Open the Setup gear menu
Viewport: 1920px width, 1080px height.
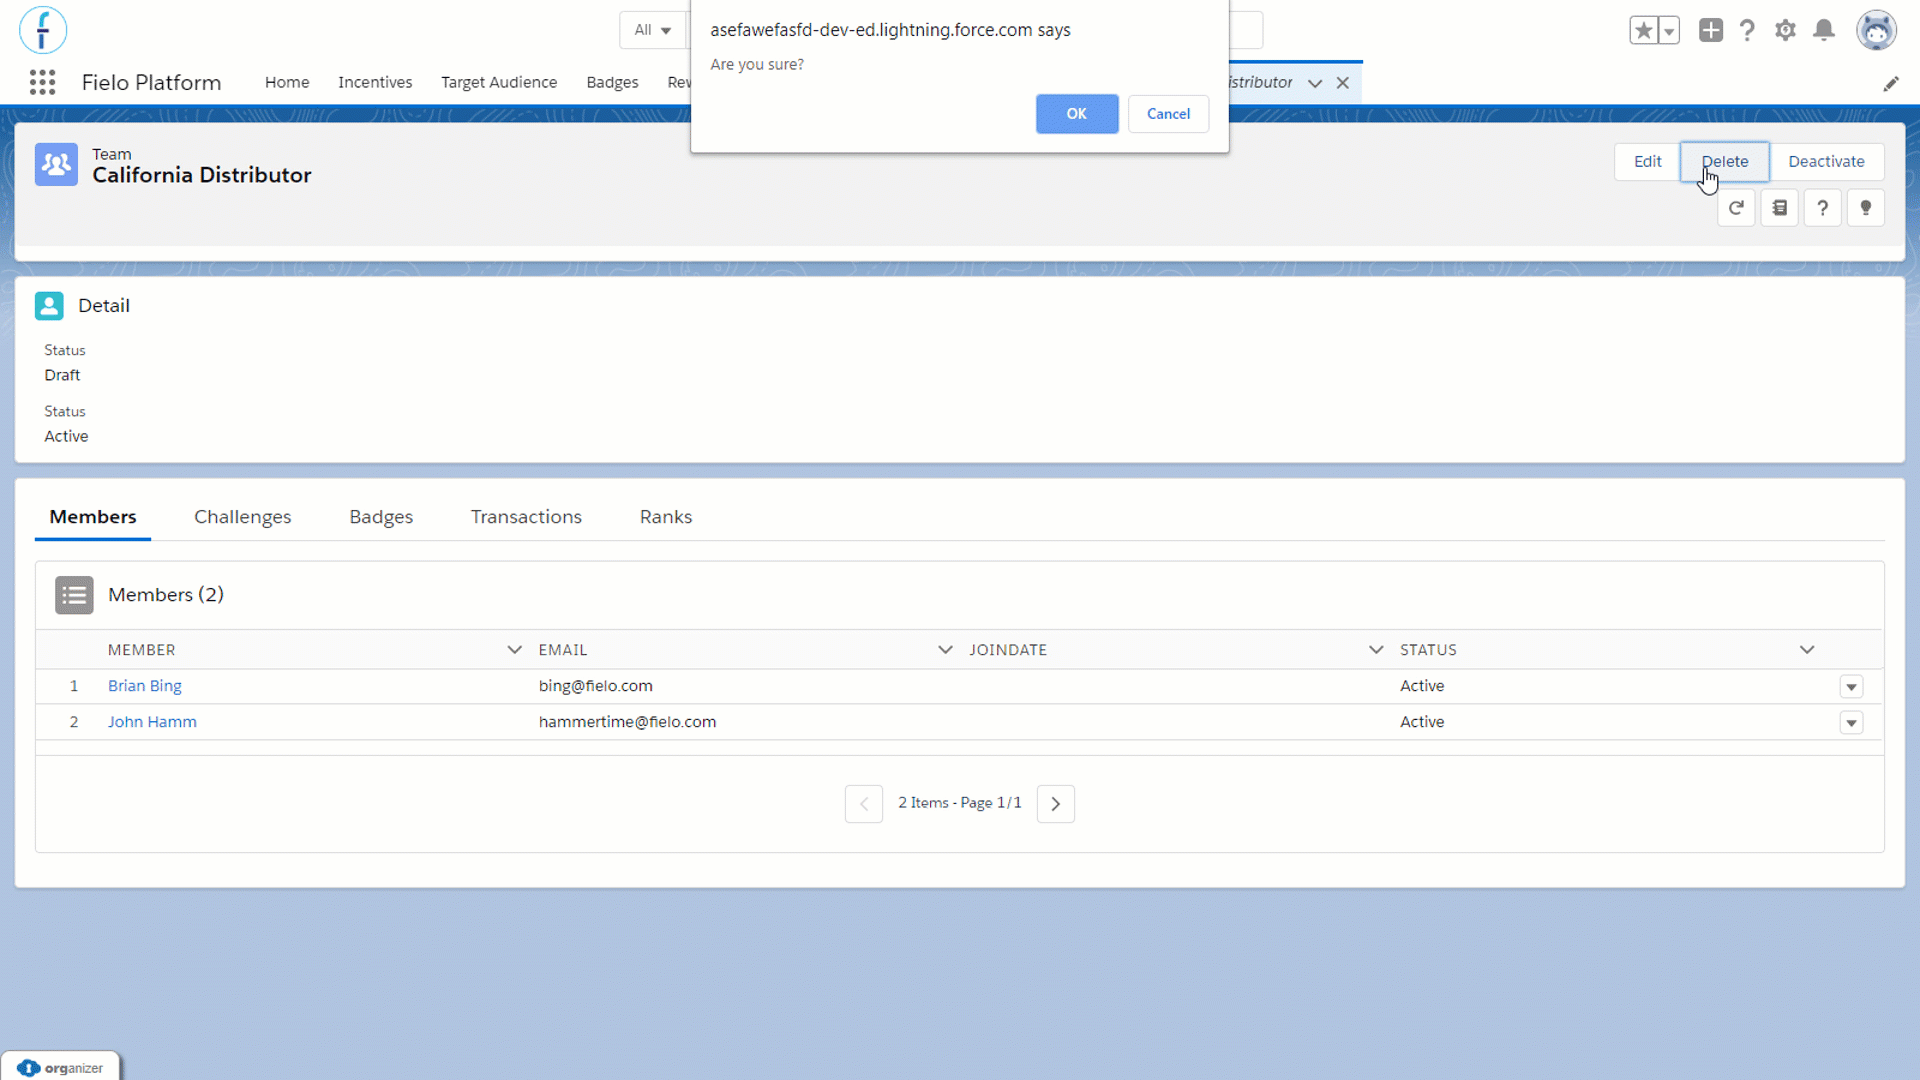coord(1785,30)
